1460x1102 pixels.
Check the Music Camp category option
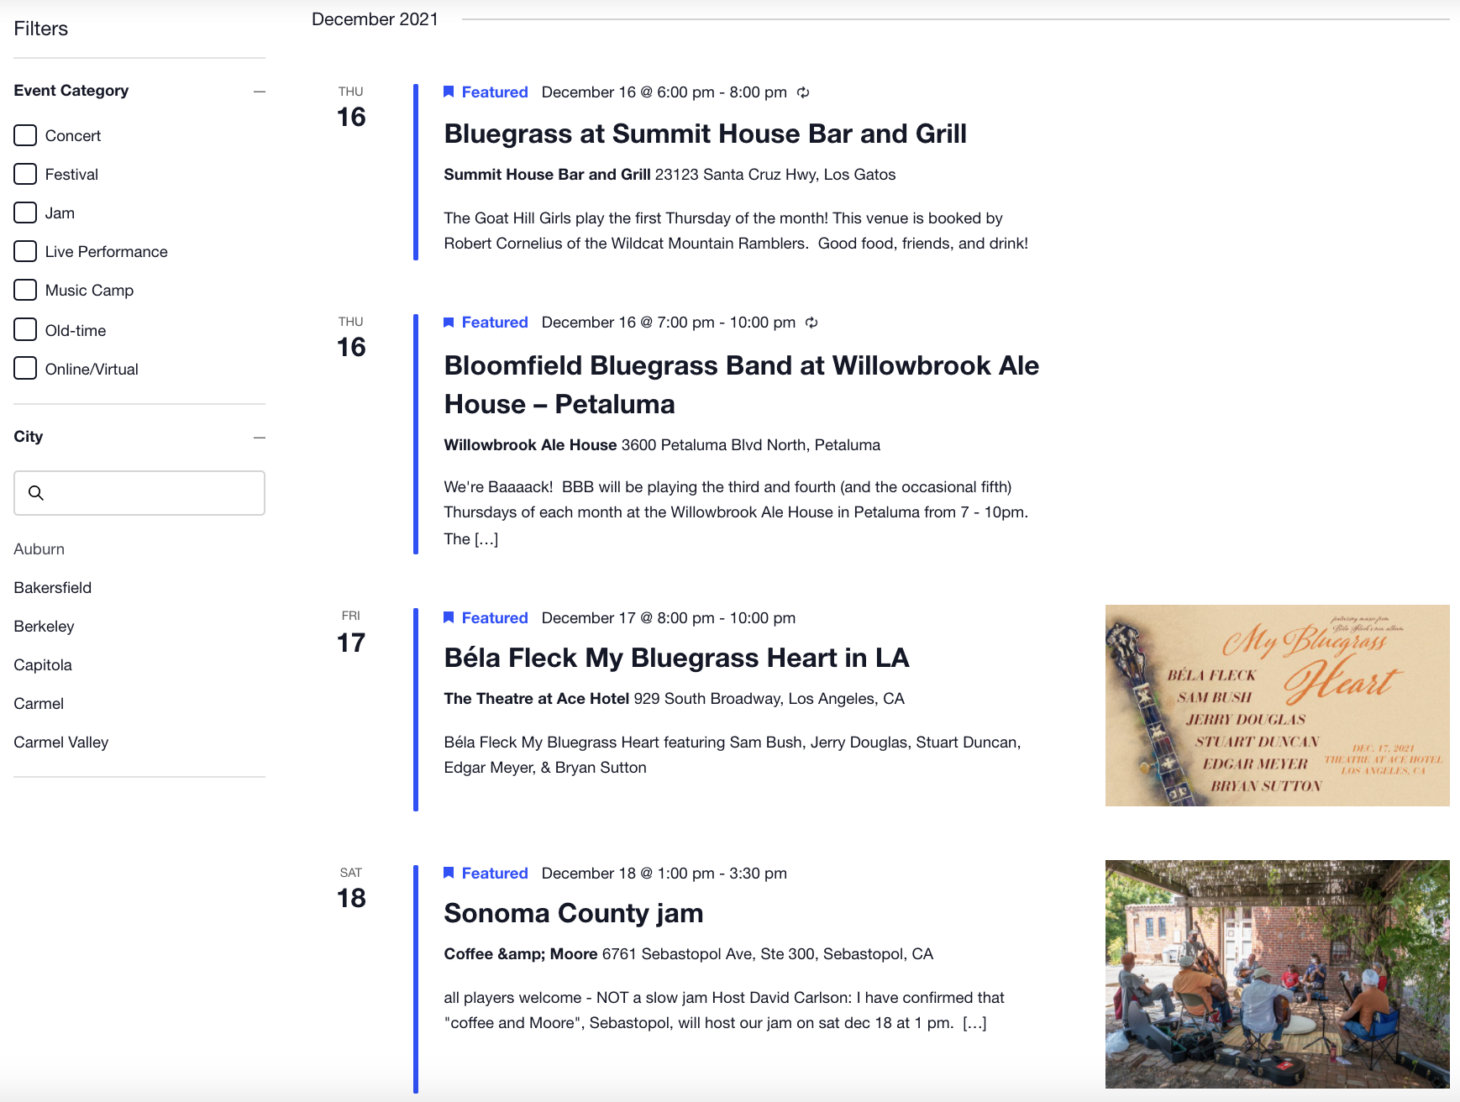[25, 289]
